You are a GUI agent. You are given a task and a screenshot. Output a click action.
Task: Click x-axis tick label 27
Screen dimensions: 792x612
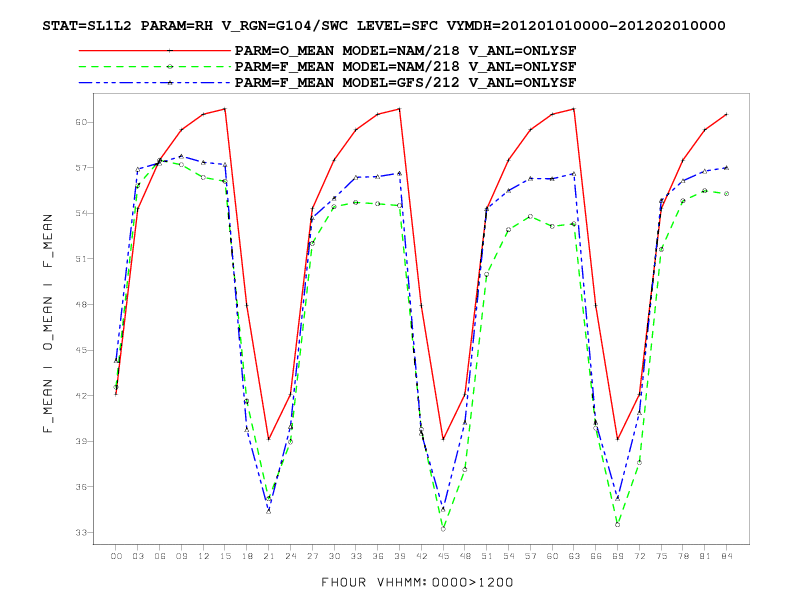312,556
